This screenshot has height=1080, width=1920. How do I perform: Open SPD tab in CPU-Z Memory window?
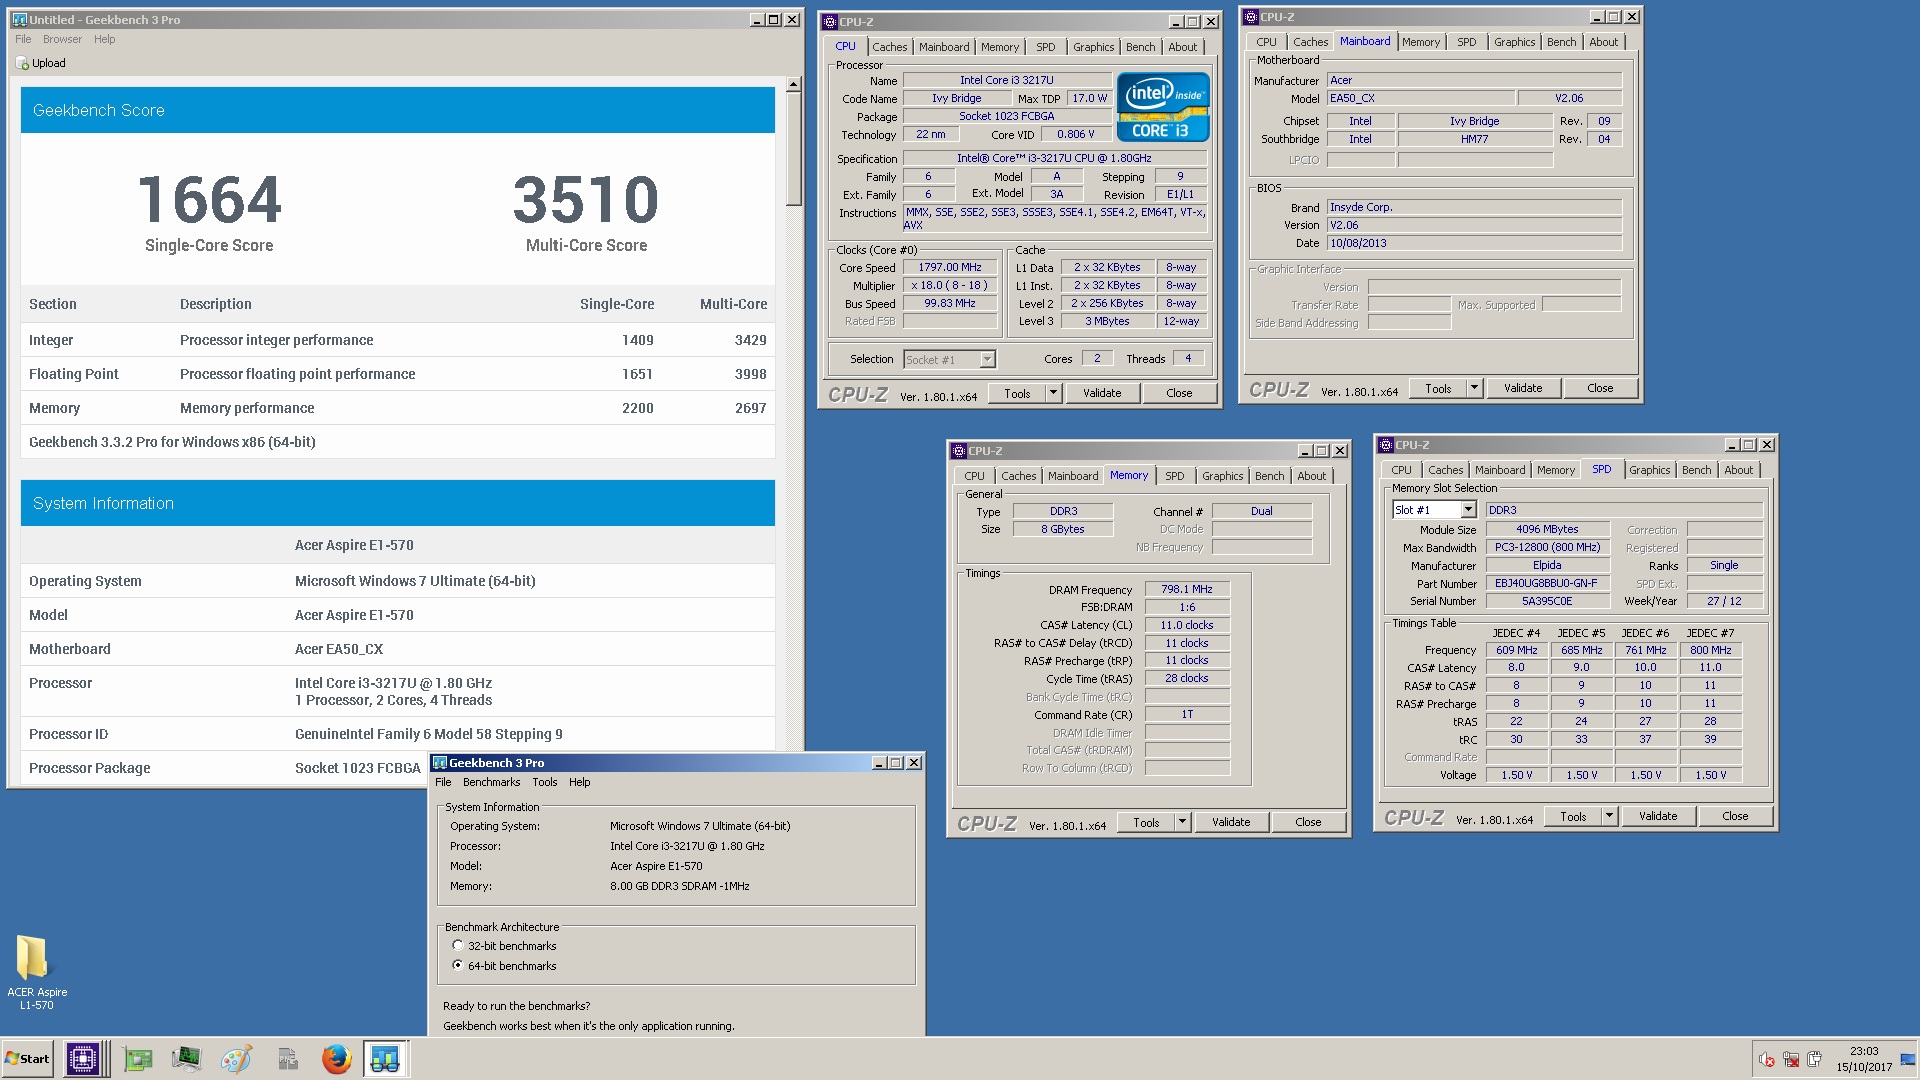pyautogui.click(x=1174, y=476)
